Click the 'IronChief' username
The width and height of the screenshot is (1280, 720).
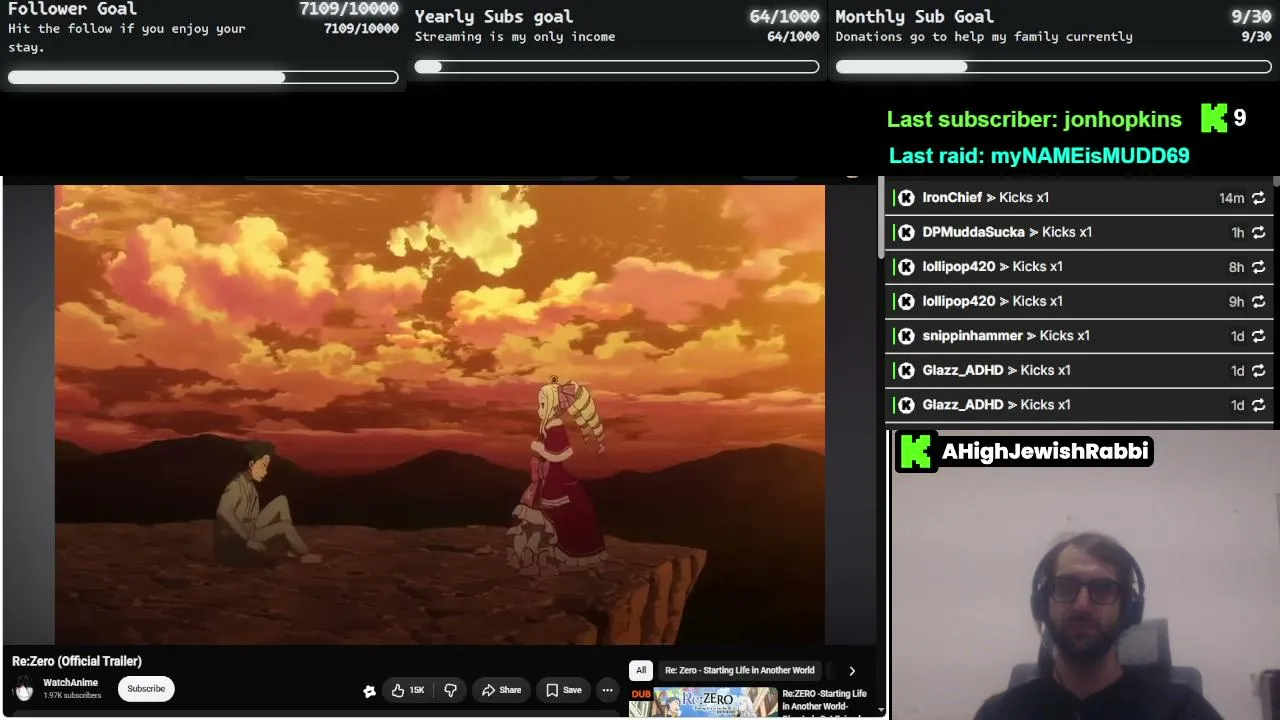tap(952, 198)
